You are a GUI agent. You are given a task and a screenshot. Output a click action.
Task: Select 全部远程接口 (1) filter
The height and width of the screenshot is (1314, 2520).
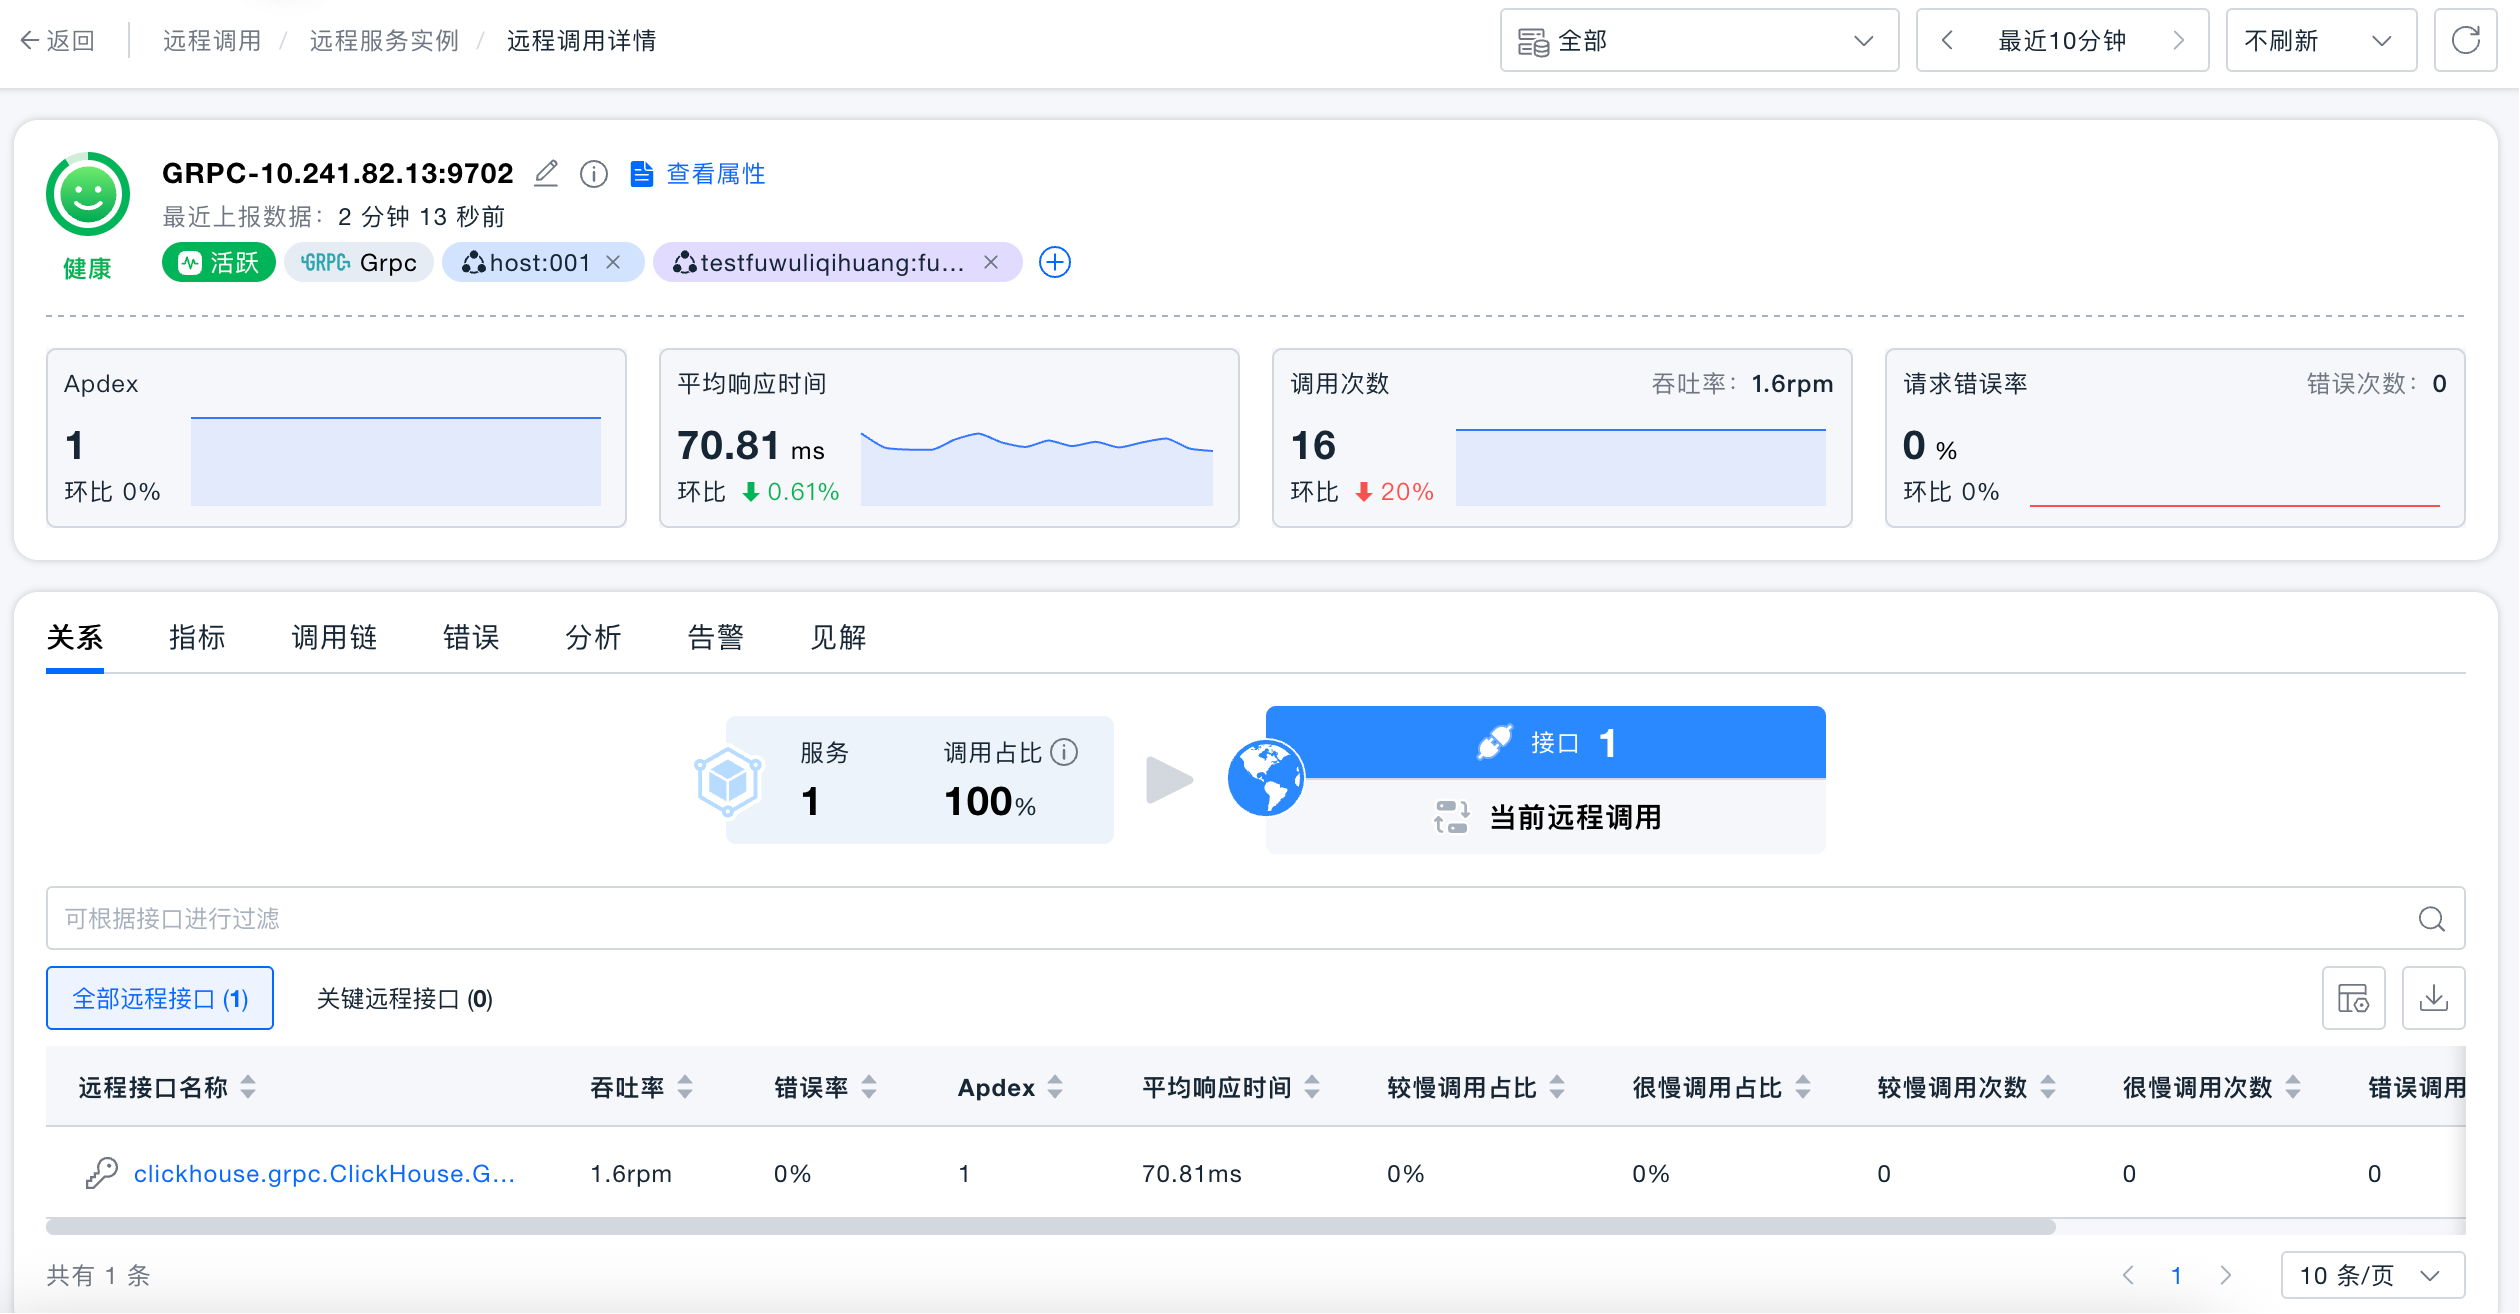(160, 998)
